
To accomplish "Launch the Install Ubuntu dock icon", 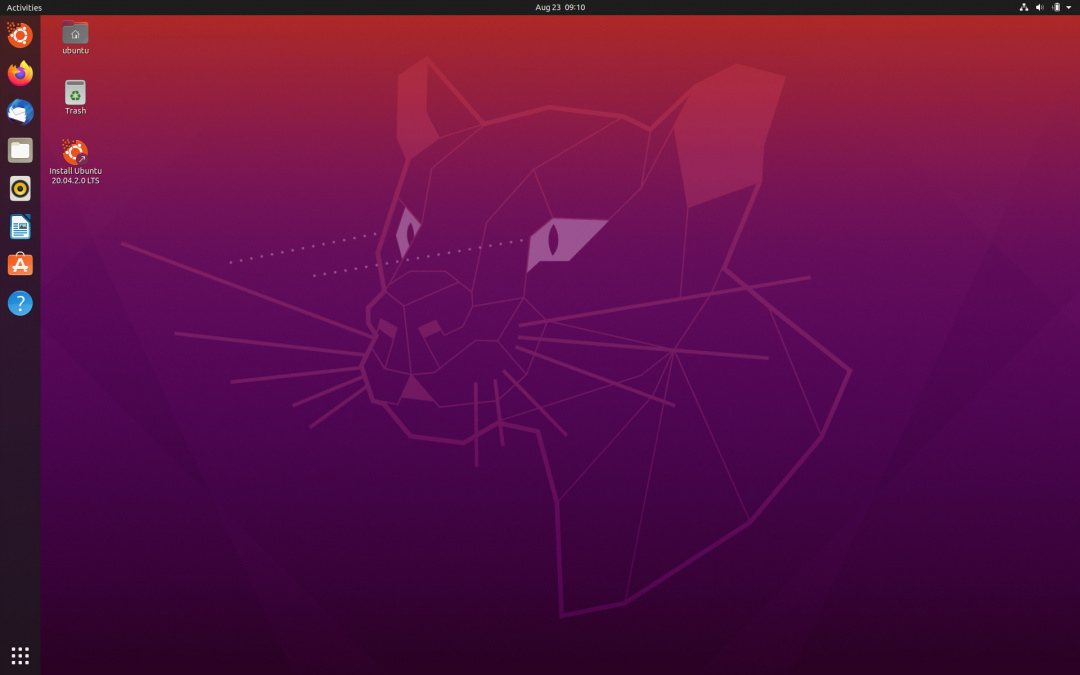I will (x=20, y=35).
